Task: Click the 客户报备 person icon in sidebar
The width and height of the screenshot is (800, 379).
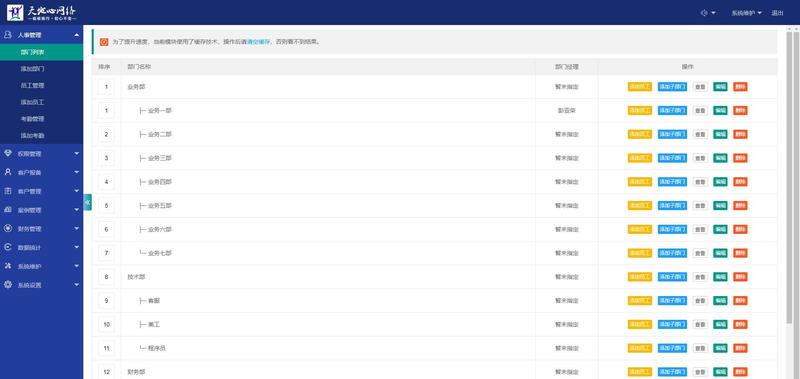Action: point(8,172)
